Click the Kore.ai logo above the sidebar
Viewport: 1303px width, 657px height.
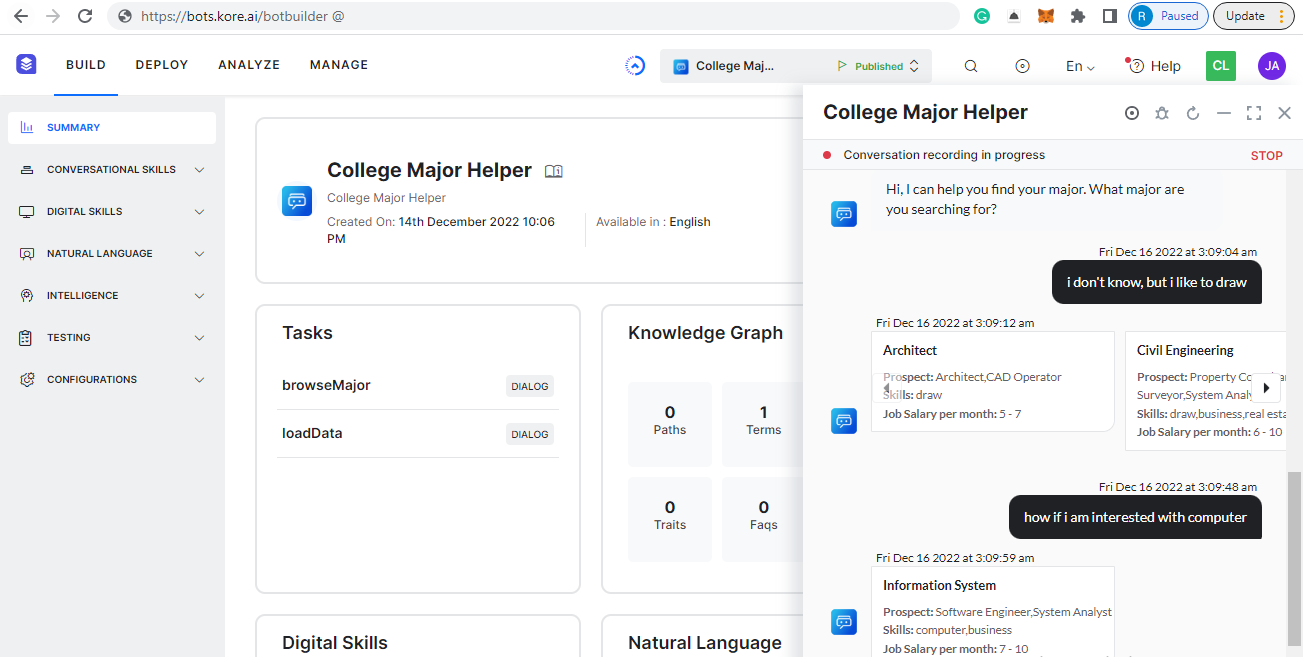[26, 63]
